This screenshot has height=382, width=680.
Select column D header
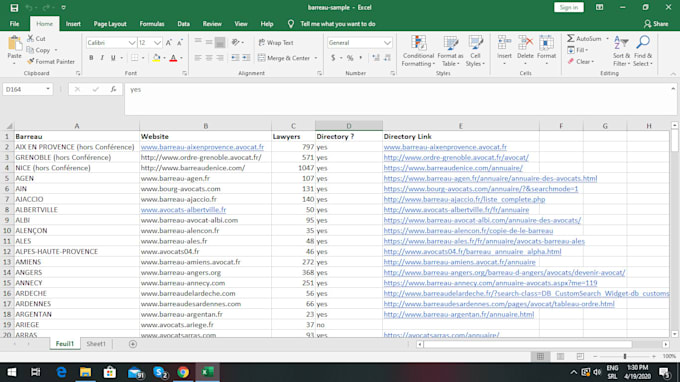tap(349, 126)
